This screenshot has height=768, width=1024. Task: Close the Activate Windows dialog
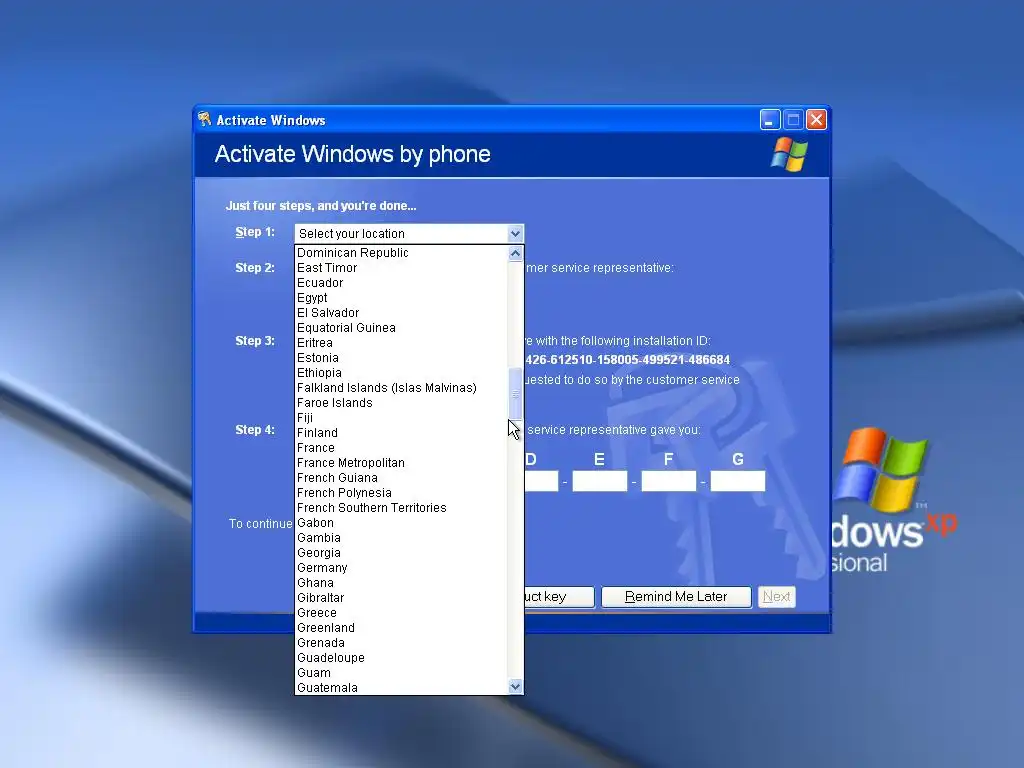pos(816,120)
